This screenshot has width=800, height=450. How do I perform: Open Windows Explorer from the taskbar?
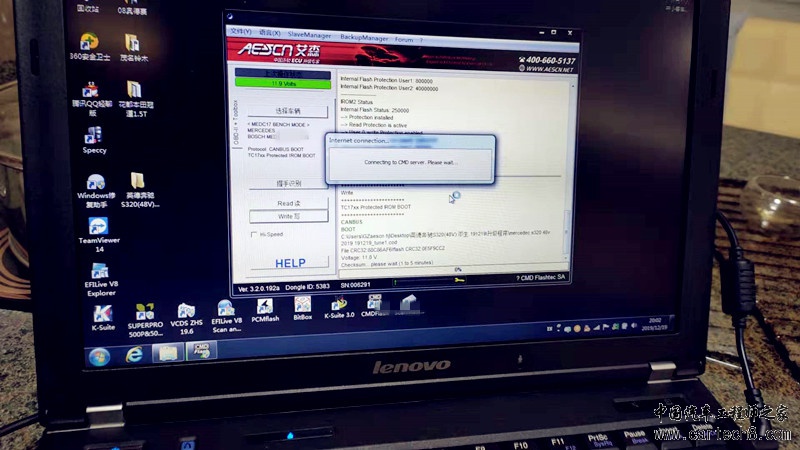(x=168, y=352)
